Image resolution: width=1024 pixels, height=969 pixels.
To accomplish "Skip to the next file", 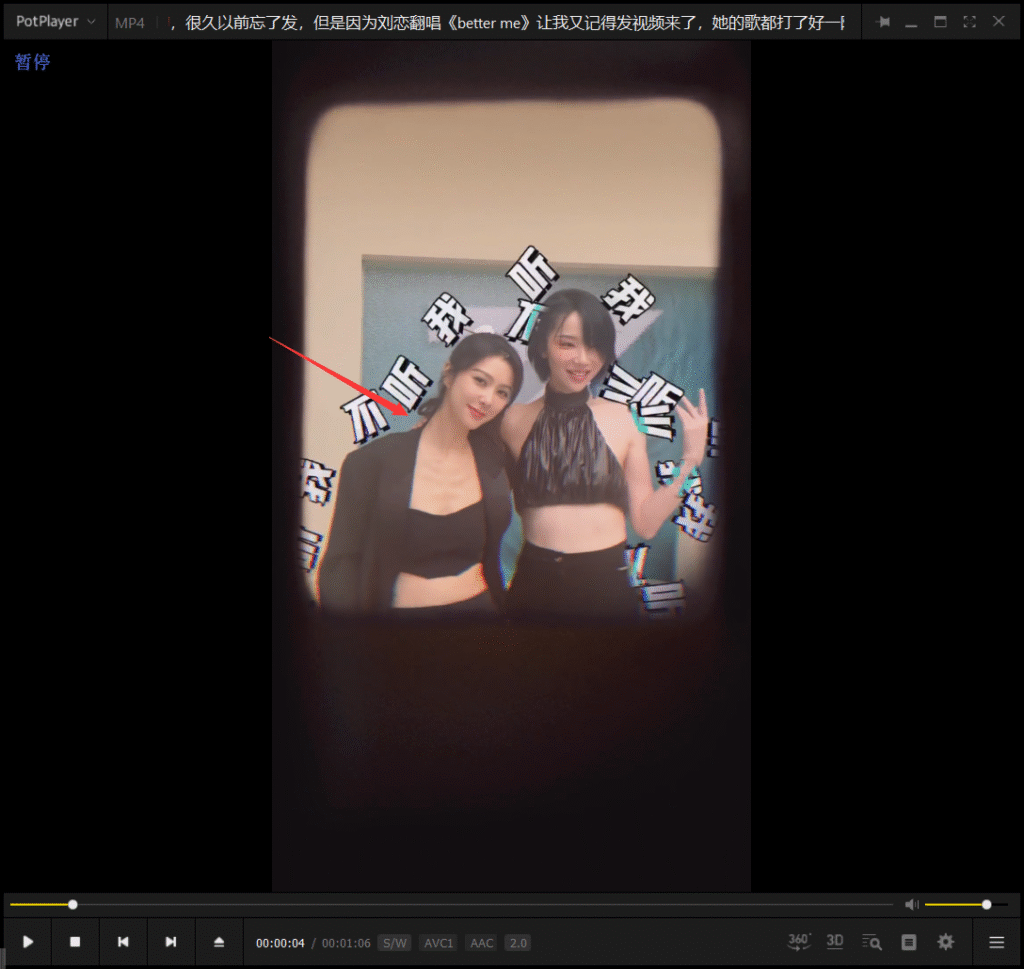I will pyautogui.click(x=171, y=942).
